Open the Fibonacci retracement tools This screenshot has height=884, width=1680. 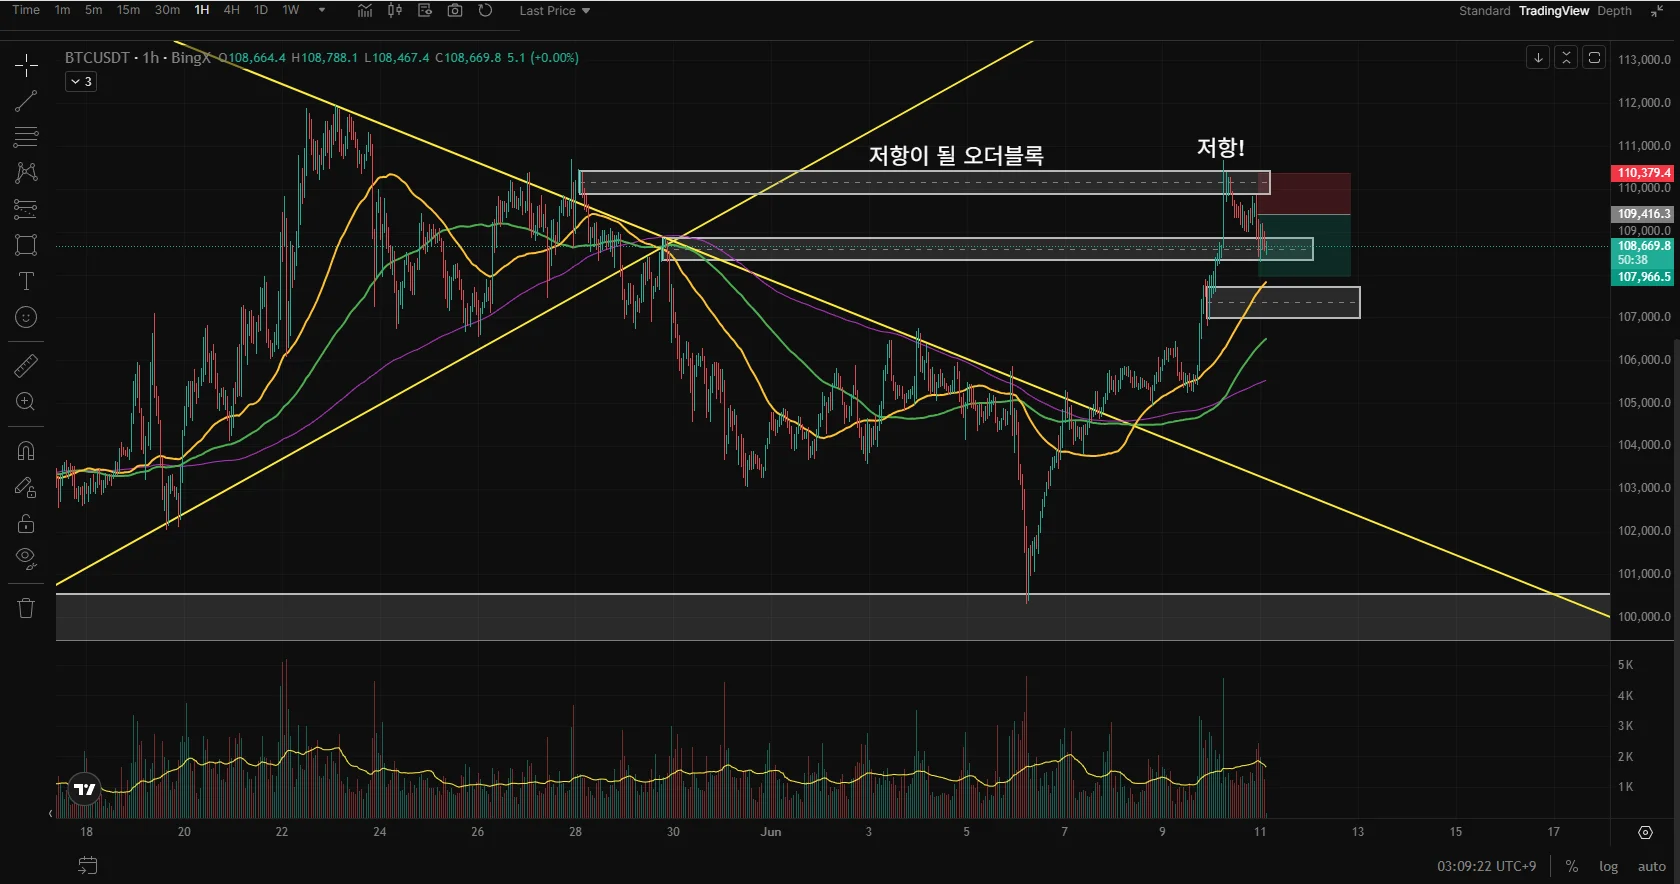26,136
